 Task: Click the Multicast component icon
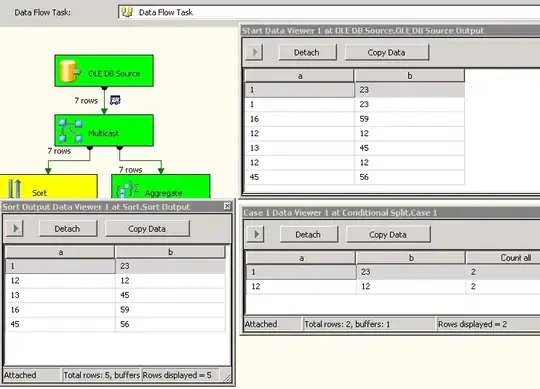pyautogui.click(x=70, y=130)
